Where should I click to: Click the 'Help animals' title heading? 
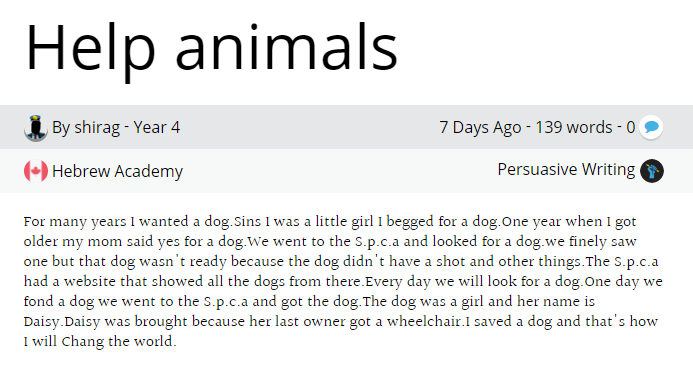click(x=212, y=48)
